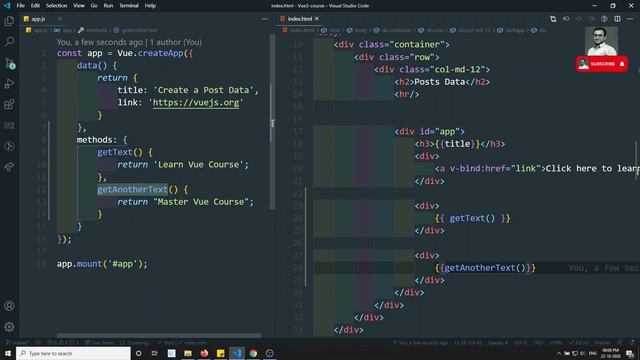Screen dimensions: 640x360
Task: Close the index.html tab
Action: point(317,19)
